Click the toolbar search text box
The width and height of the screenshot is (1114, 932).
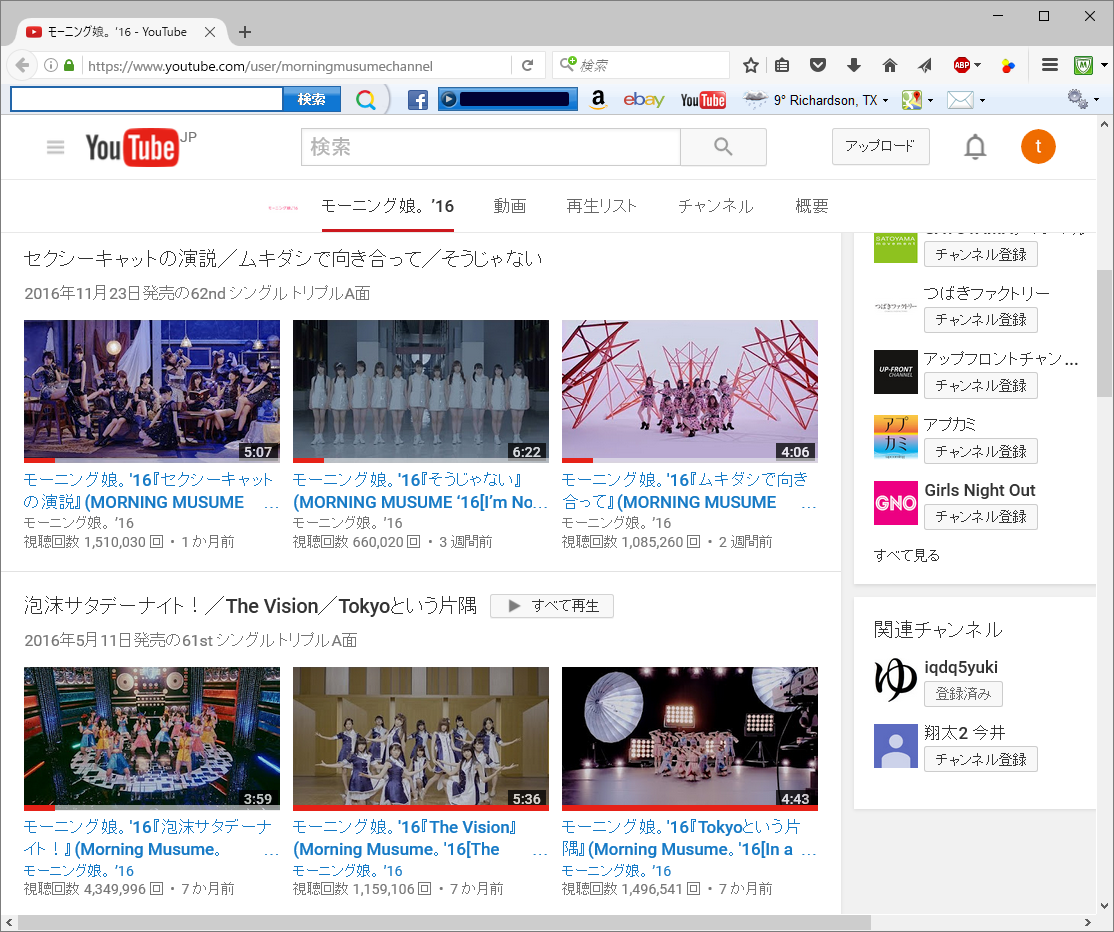pyautogui.click(x=147, y=99)
